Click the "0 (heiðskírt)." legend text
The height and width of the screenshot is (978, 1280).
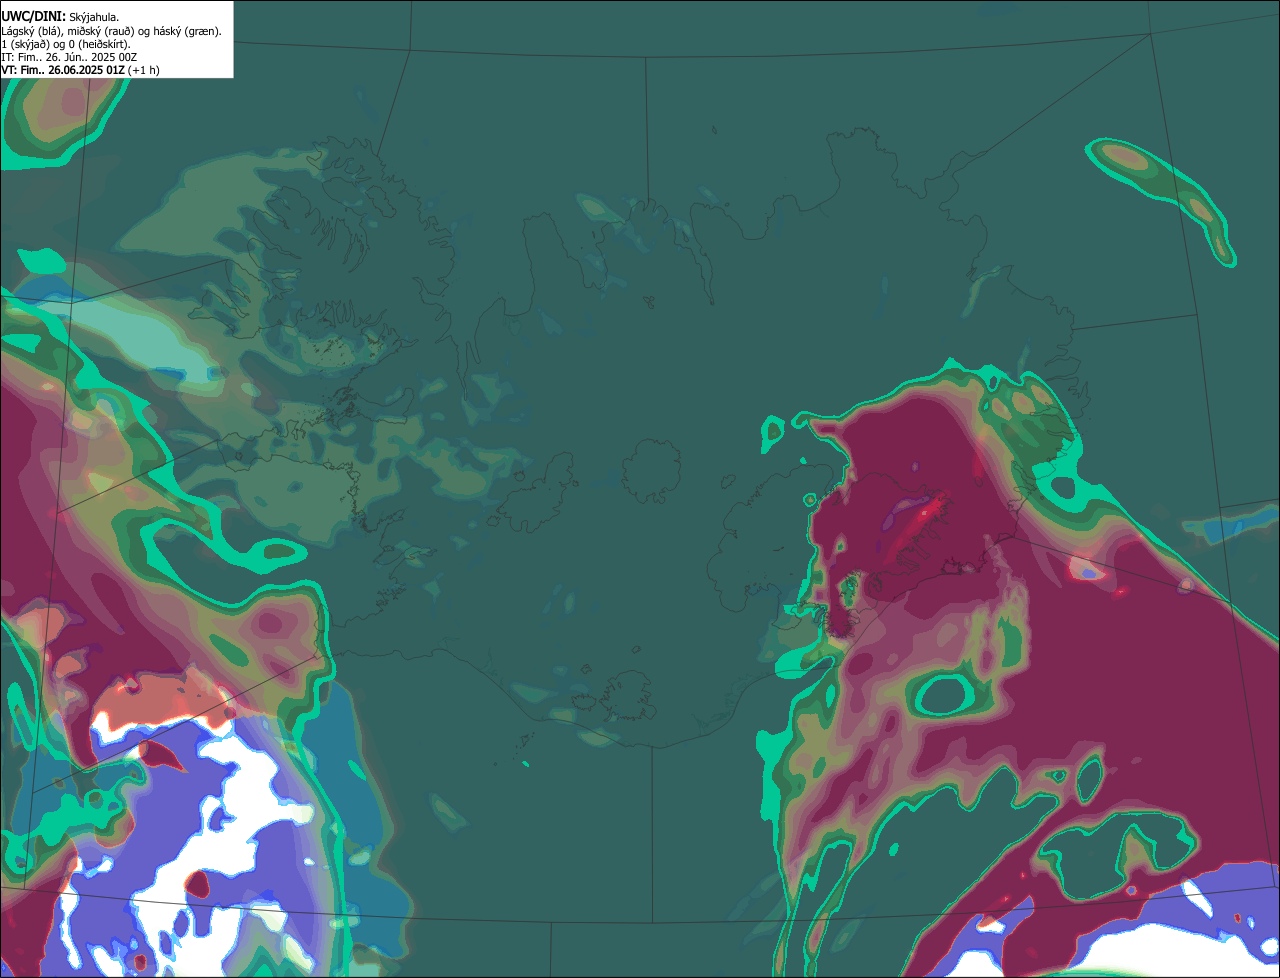pos(99,45)
